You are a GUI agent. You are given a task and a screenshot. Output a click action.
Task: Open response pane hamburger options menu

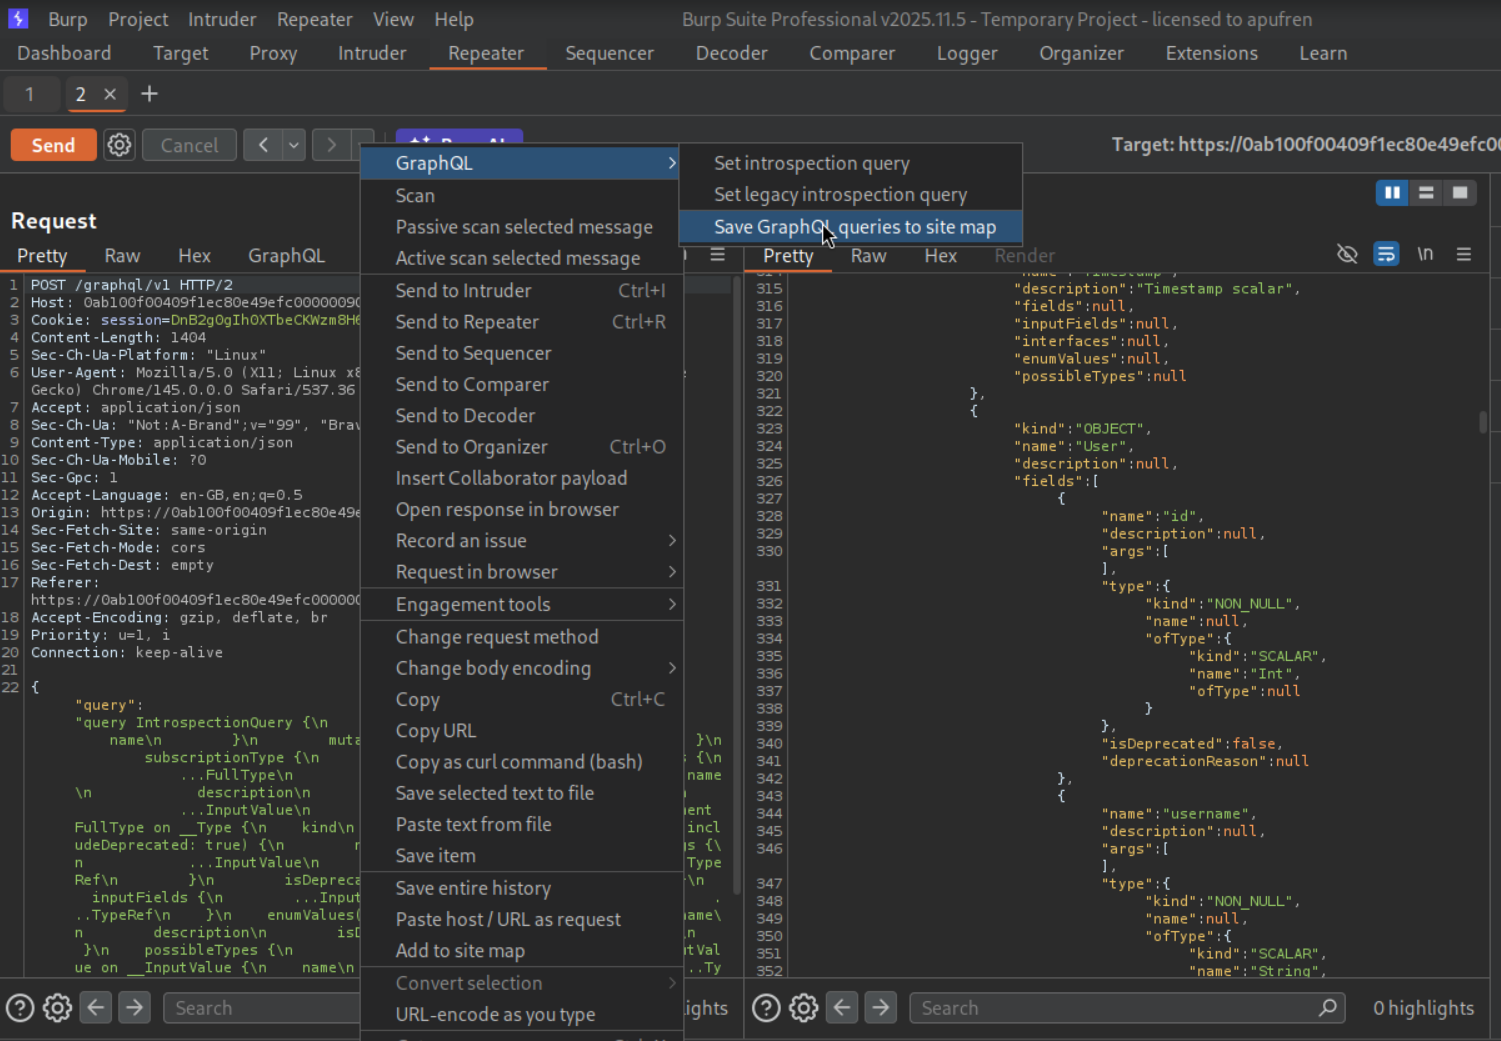(x=1463, y=255)
